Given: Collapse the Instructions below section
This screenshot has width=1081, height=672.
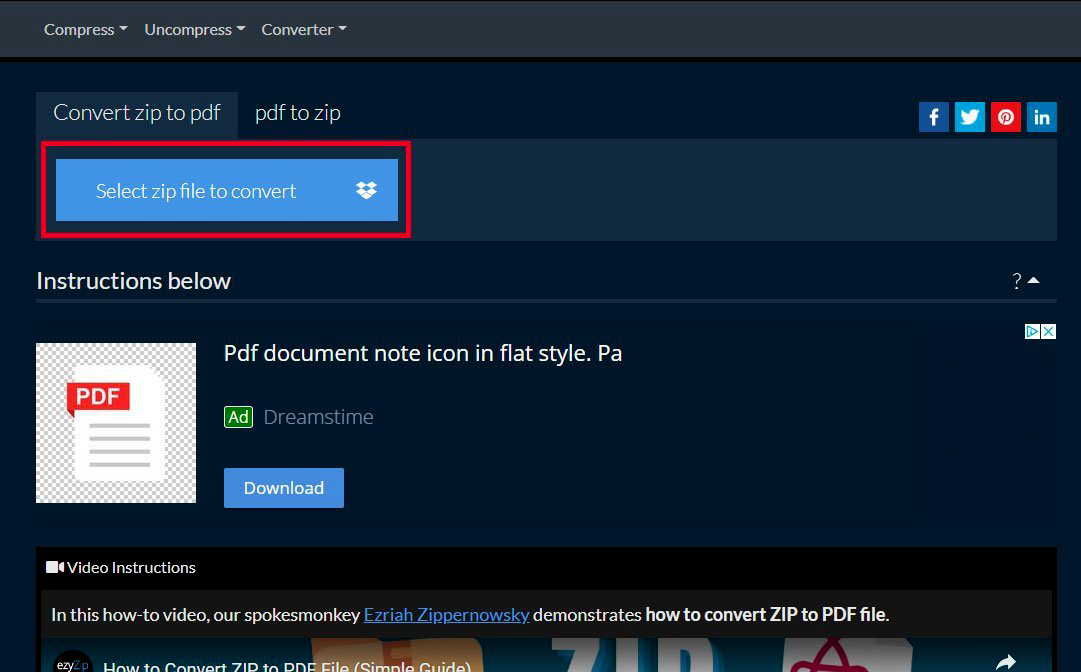Looking at the screenshot, I should pos(1033,281).
